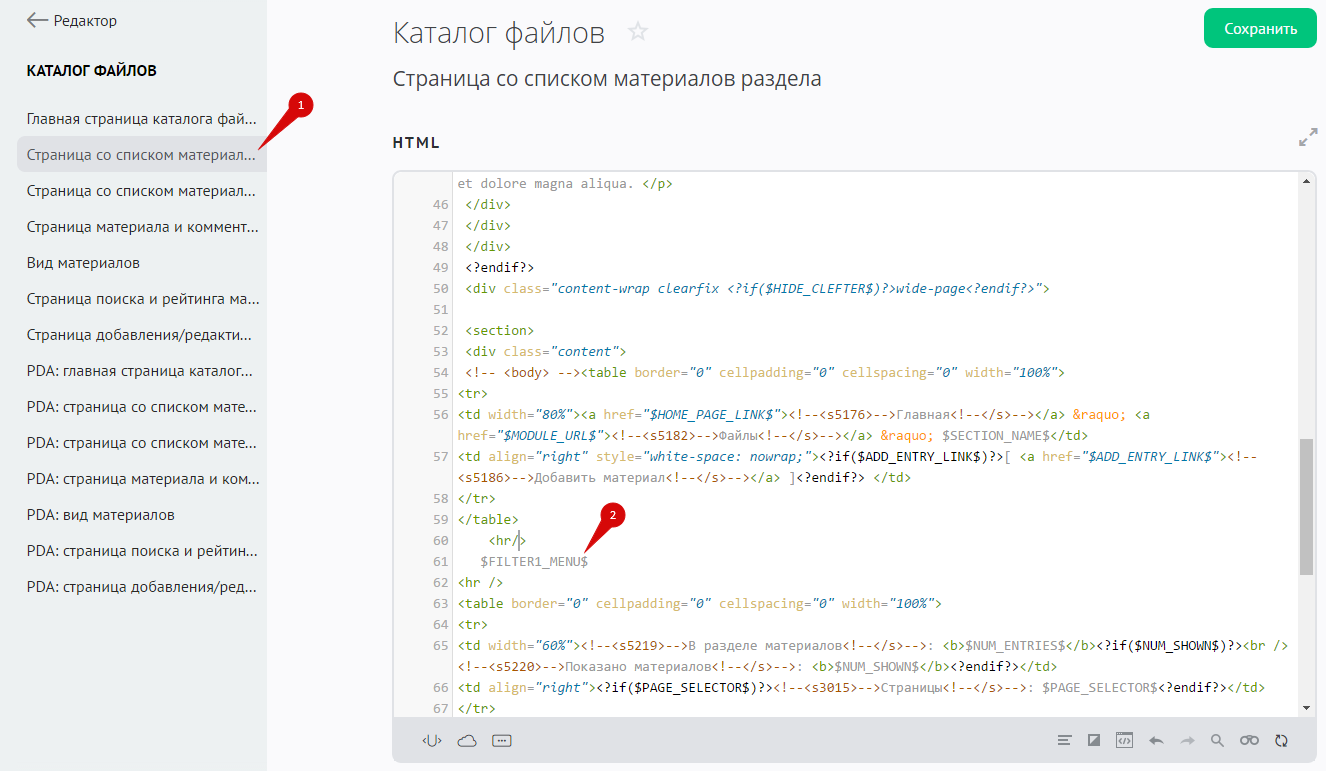Open the cloud icon in editor toolbar
This screenshot has height=771, width=1326.
467,741
